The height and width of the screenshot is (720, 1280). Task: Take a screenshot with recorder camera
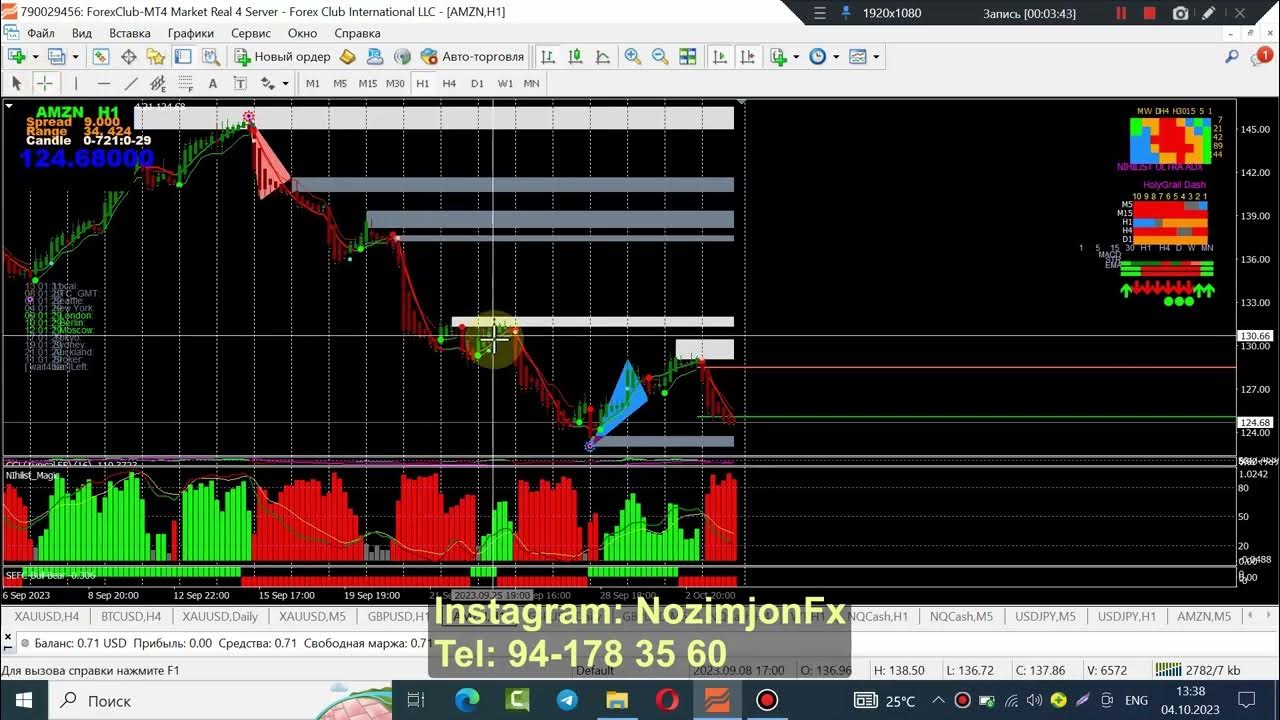(x=1181, y=13)
